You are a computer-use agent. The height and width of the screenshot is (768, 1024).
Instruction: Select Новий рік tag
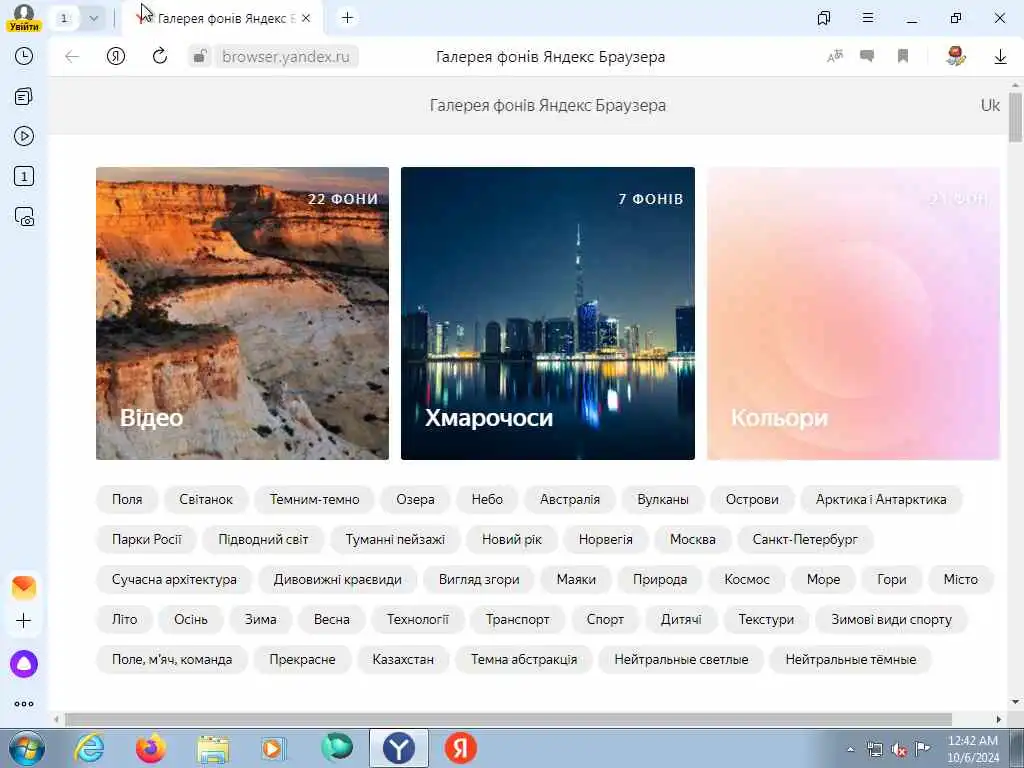pos(512,539)
